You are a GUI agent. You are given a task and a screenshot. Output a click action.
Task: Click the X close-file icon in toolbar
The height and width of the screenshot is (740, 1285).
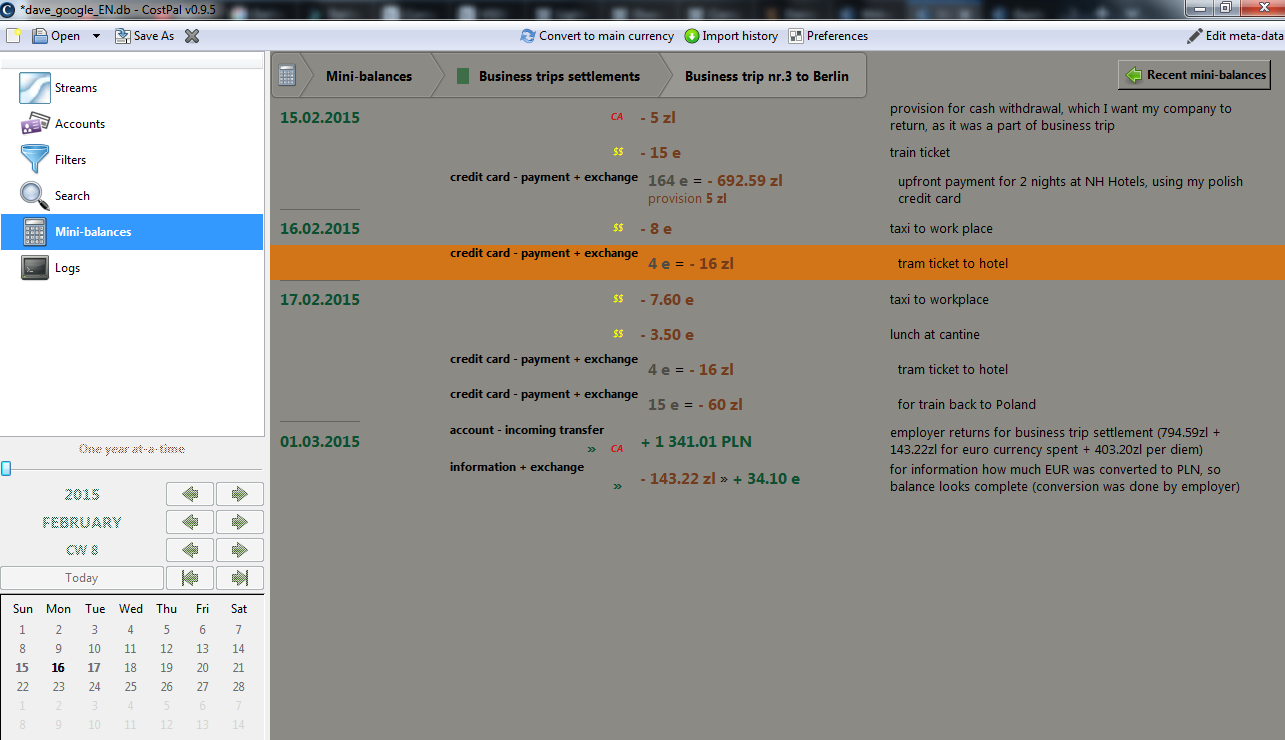(192, 36)
